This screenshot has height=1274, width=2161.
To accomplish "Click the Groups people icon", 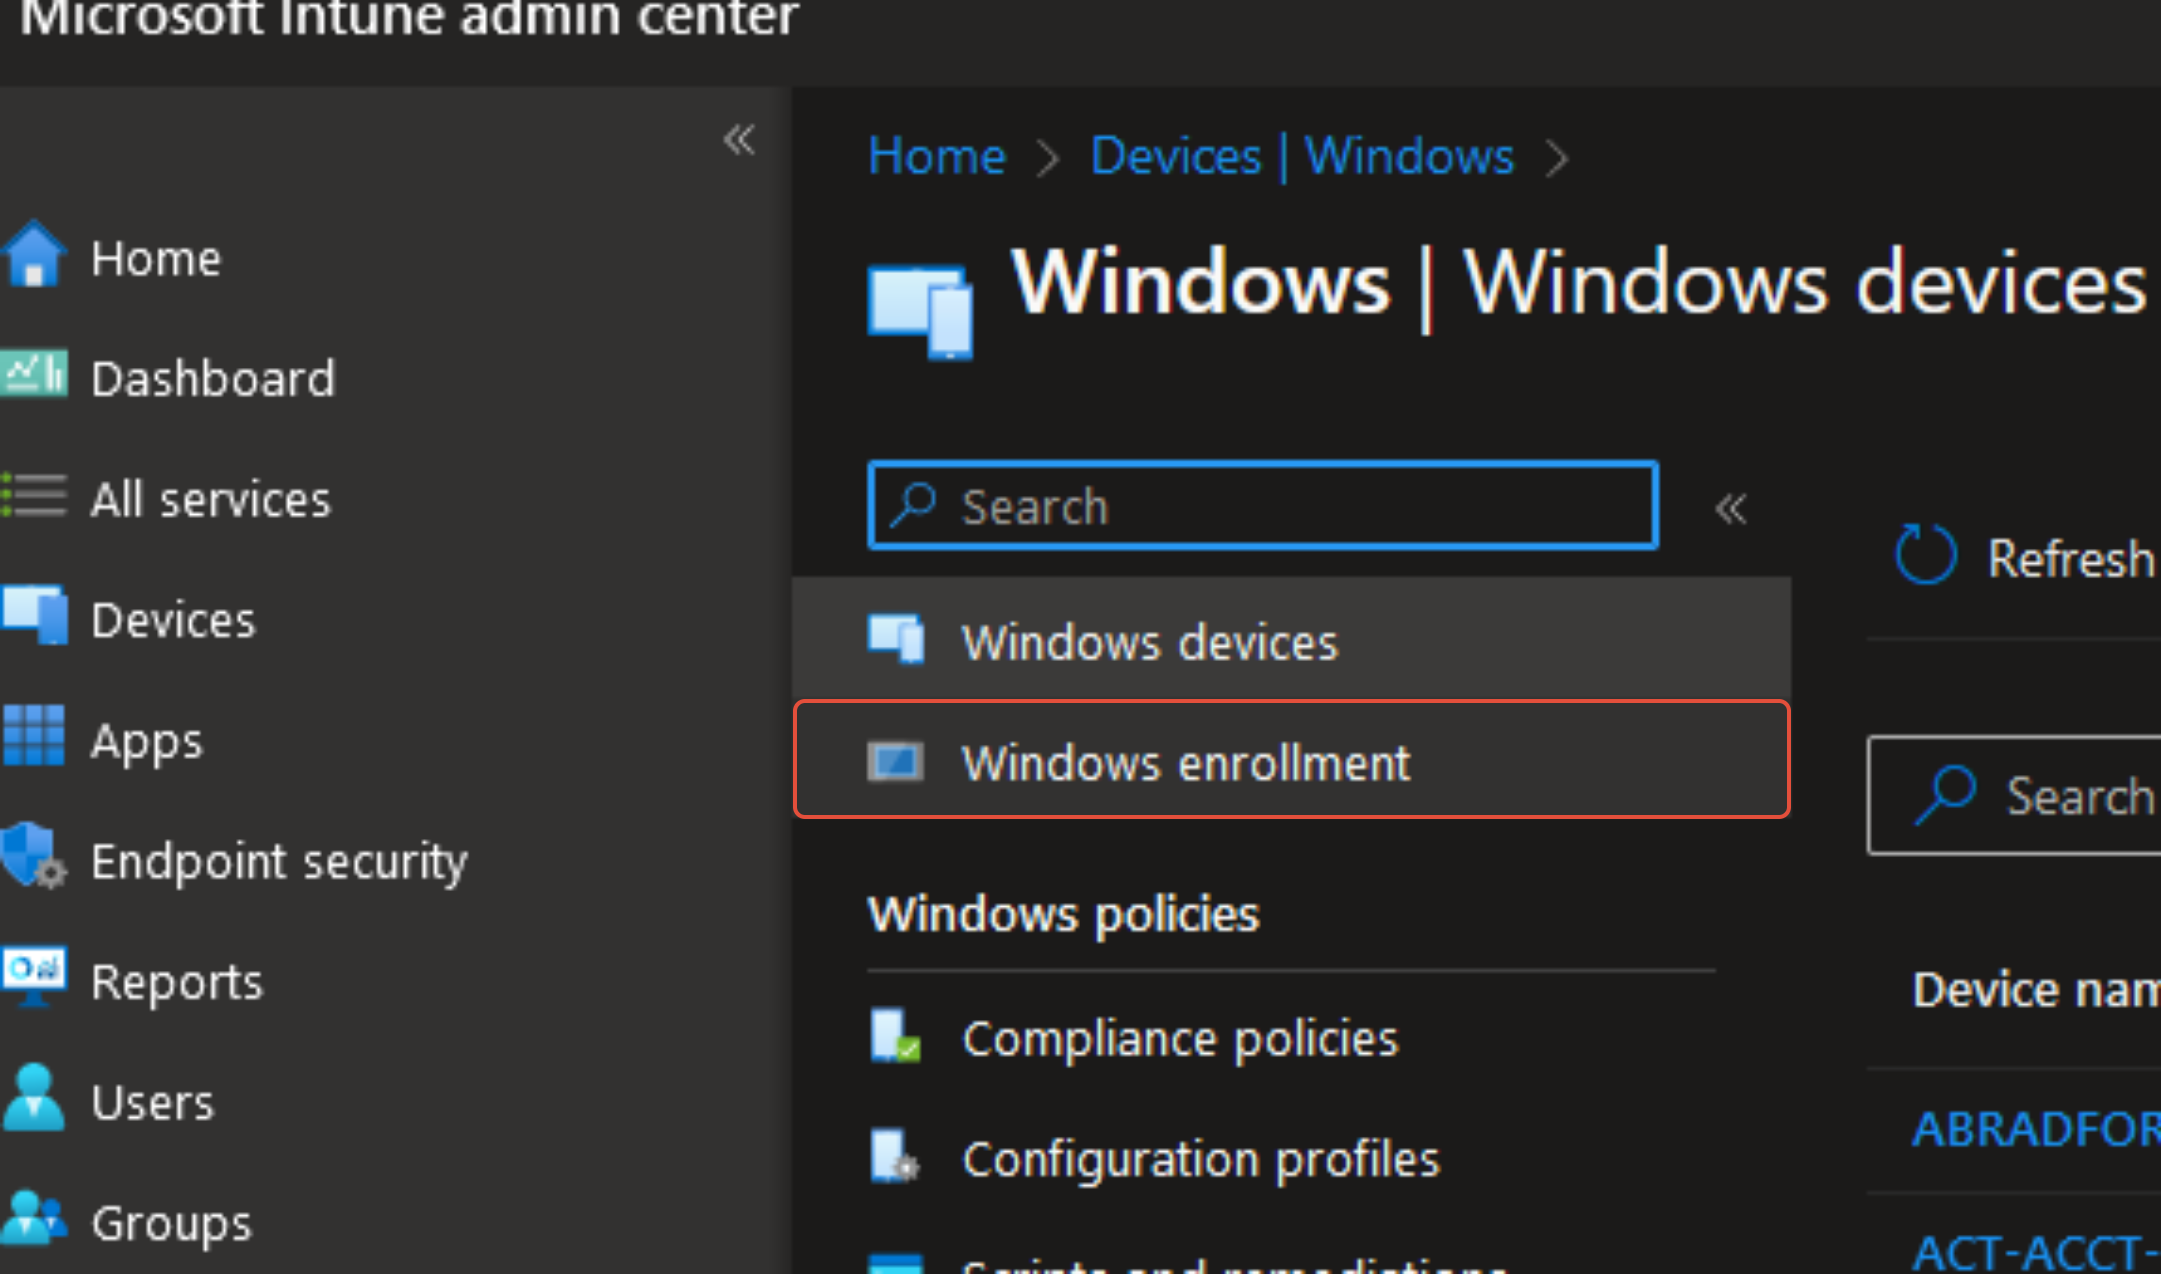I will [34, 1220].
